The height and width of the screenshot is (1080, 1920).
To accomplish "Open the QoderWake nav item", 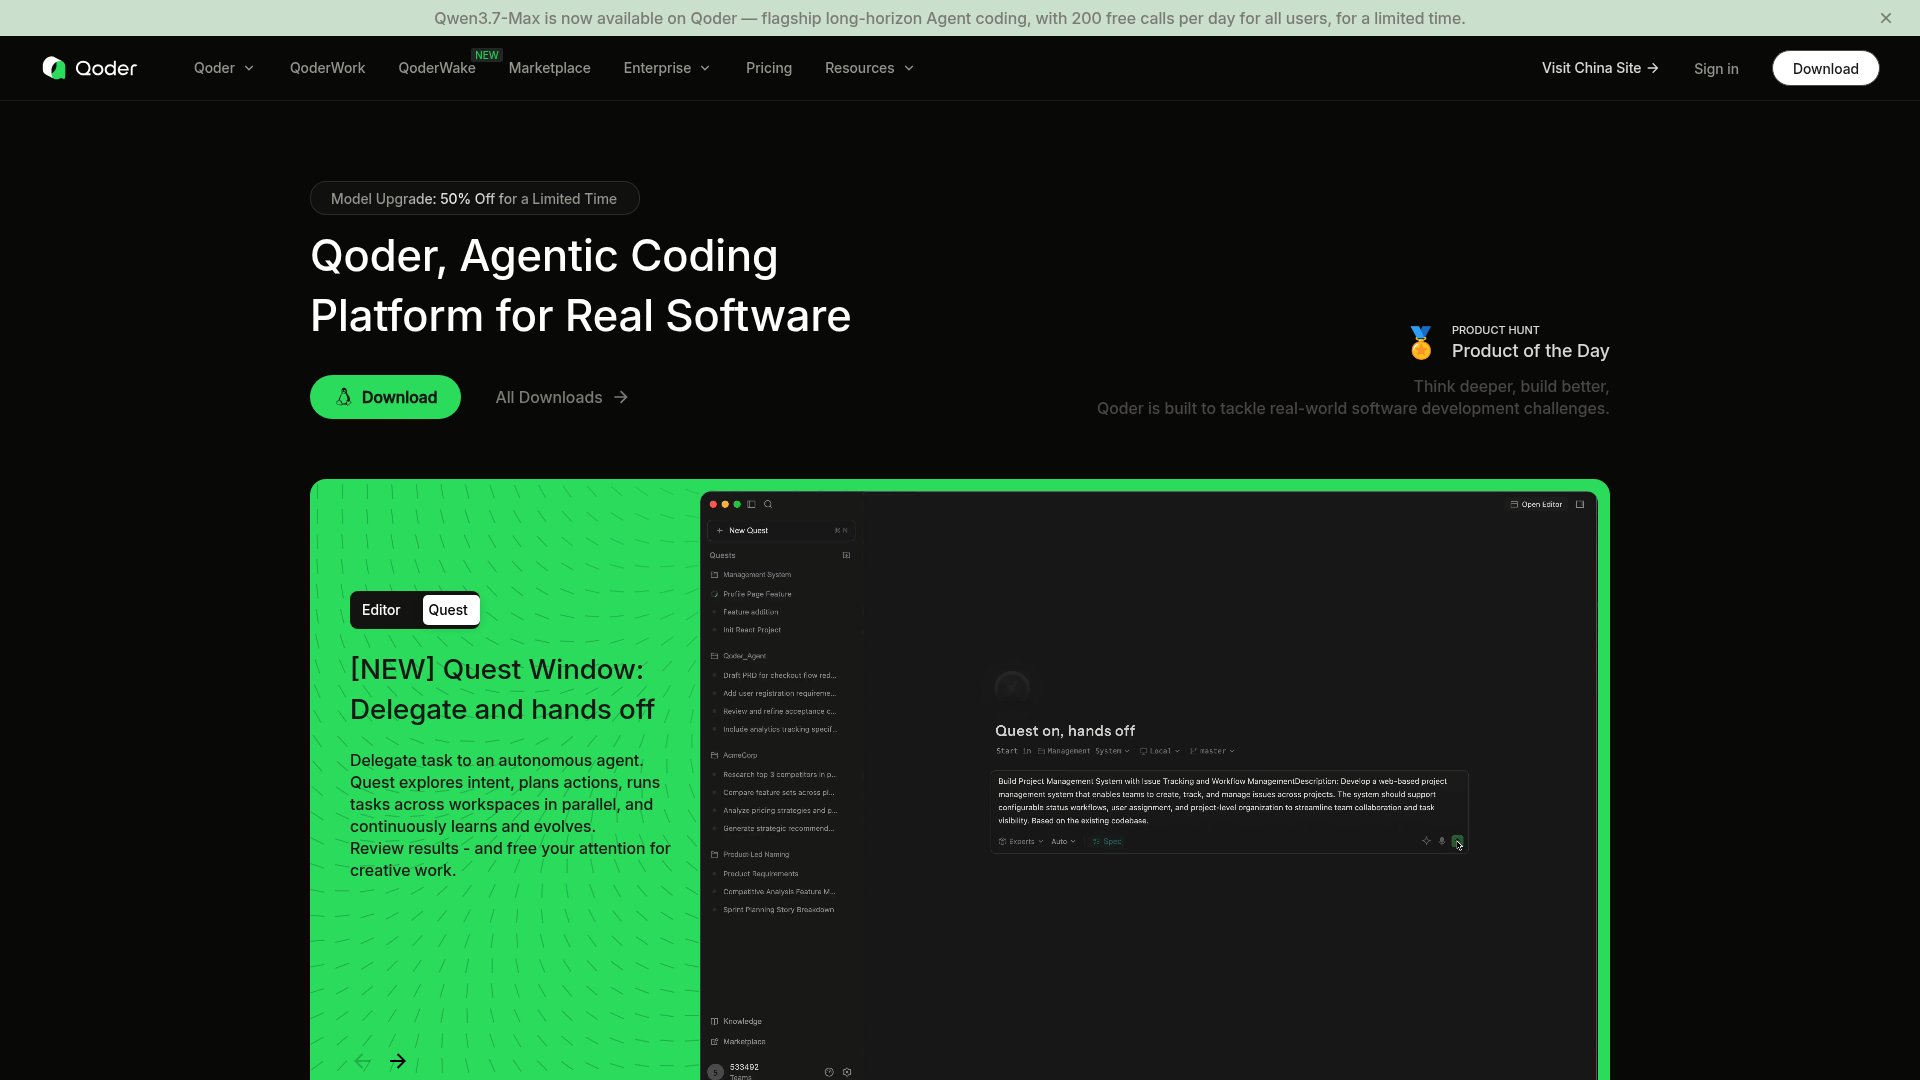I will point(437,68).
